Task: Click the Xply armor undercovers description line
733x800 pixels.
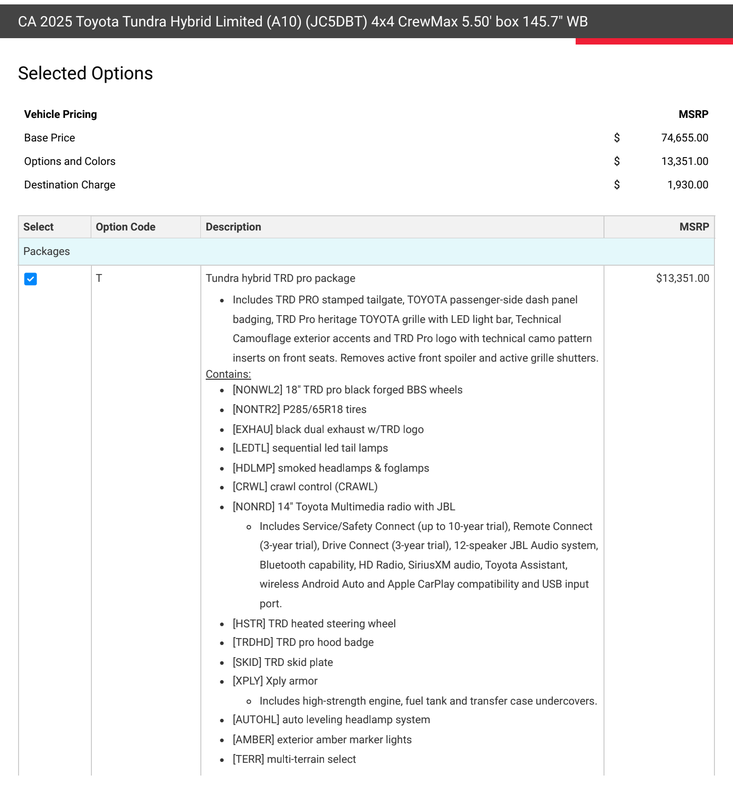Action: pyautogui.click(x=428, y=702)
